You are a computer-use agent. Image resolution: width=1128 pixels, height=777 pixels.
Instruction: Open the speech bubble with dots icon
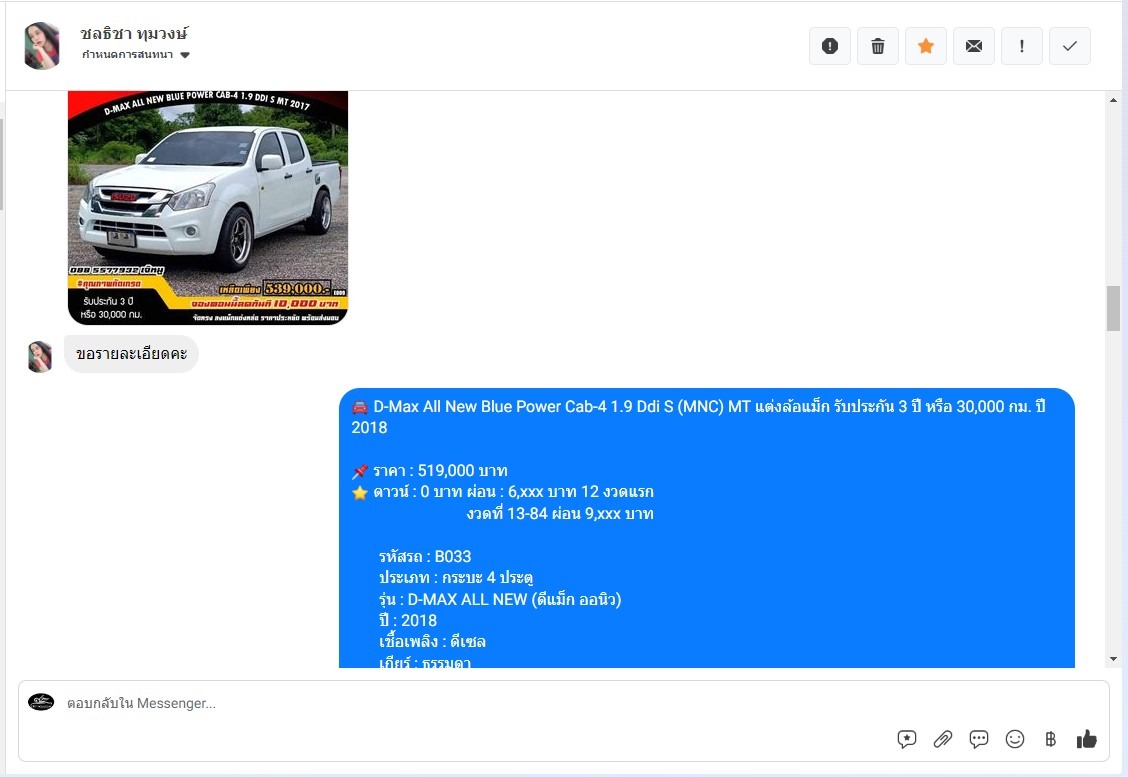pos(978,739)
